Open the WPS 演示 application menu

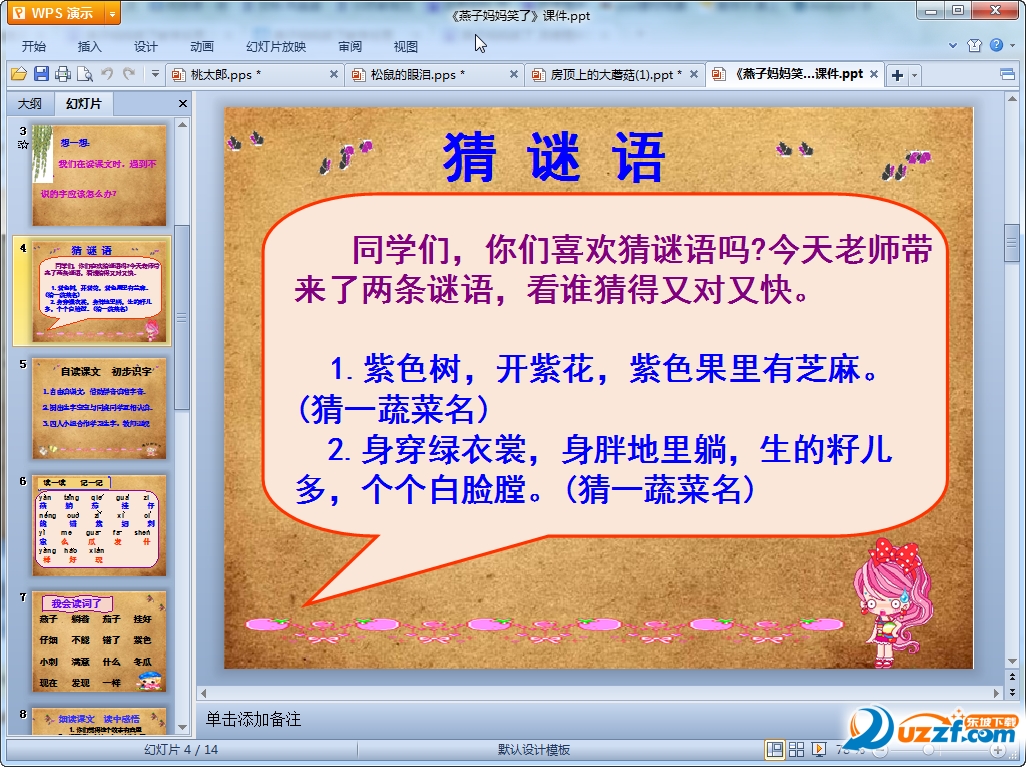tap(57, 12)
